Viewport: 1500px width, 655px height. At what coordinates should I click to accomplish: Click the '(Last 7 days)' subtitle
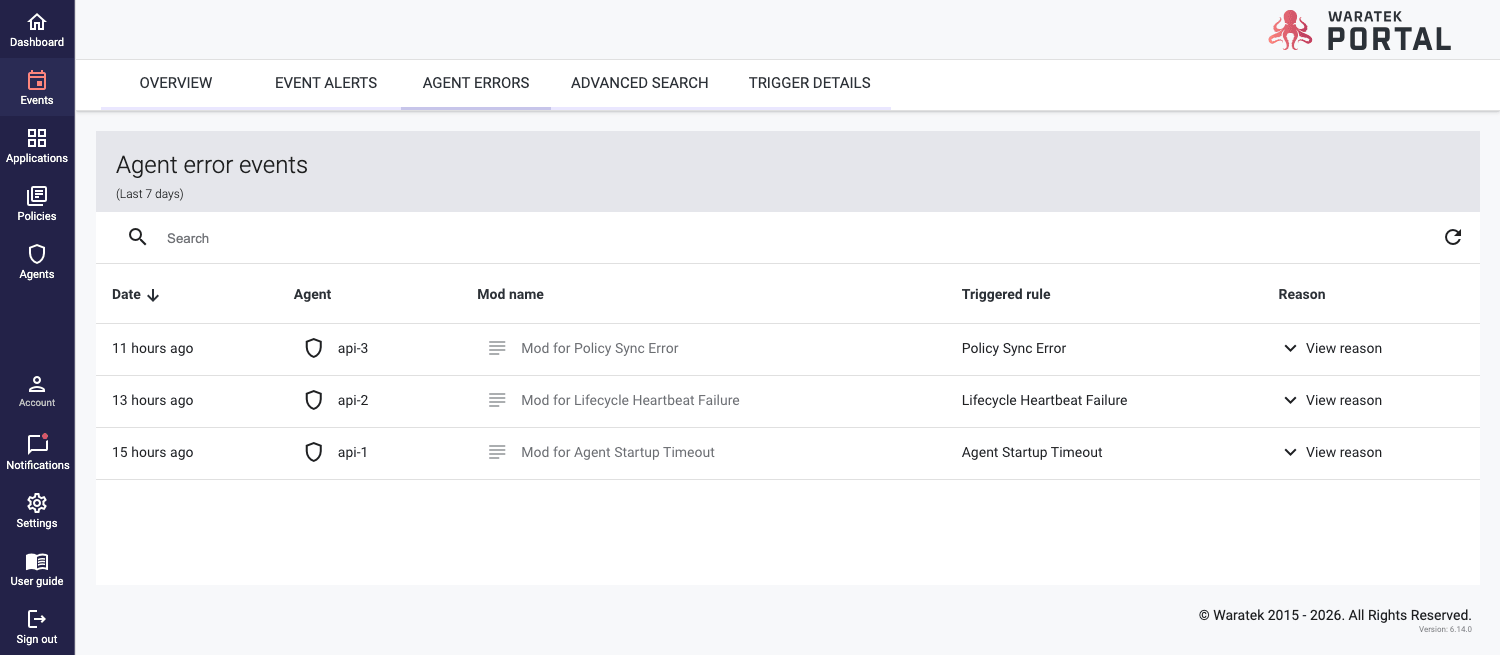pos(150,194)
